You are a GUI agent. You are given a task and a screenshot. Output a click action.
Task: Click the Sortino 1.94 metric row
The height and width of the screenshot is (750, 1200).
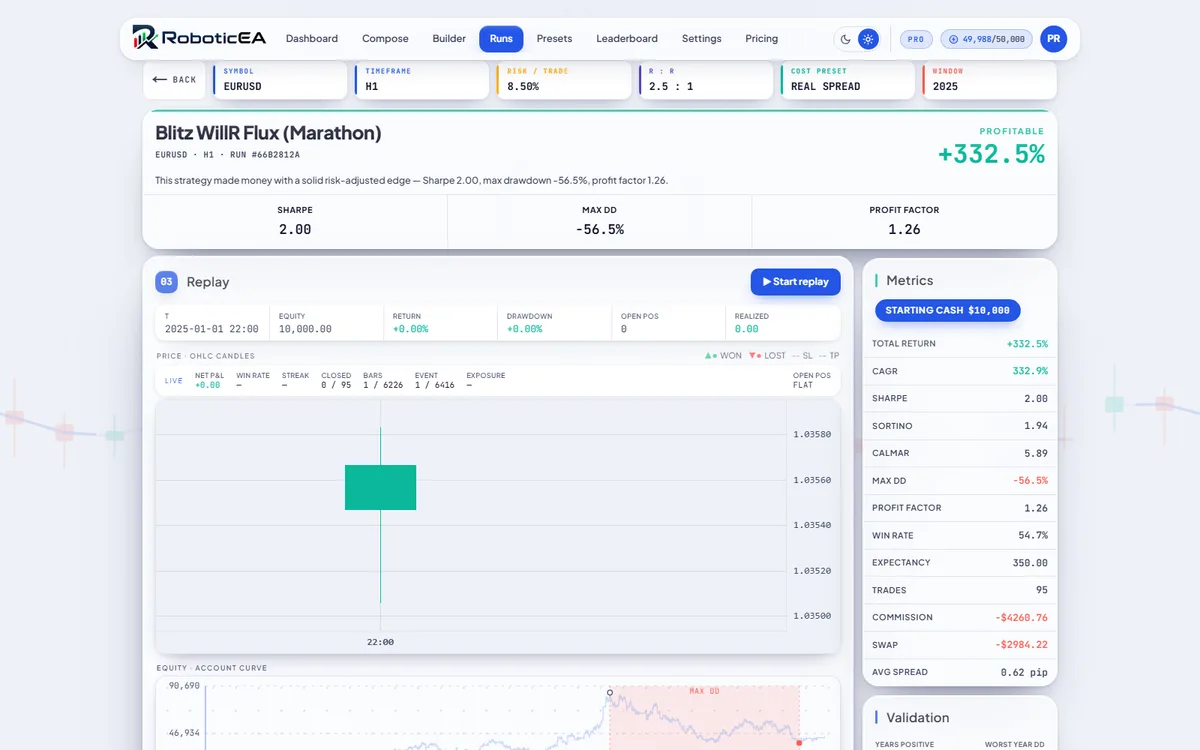pyautogui.click(x=960, y=426)
